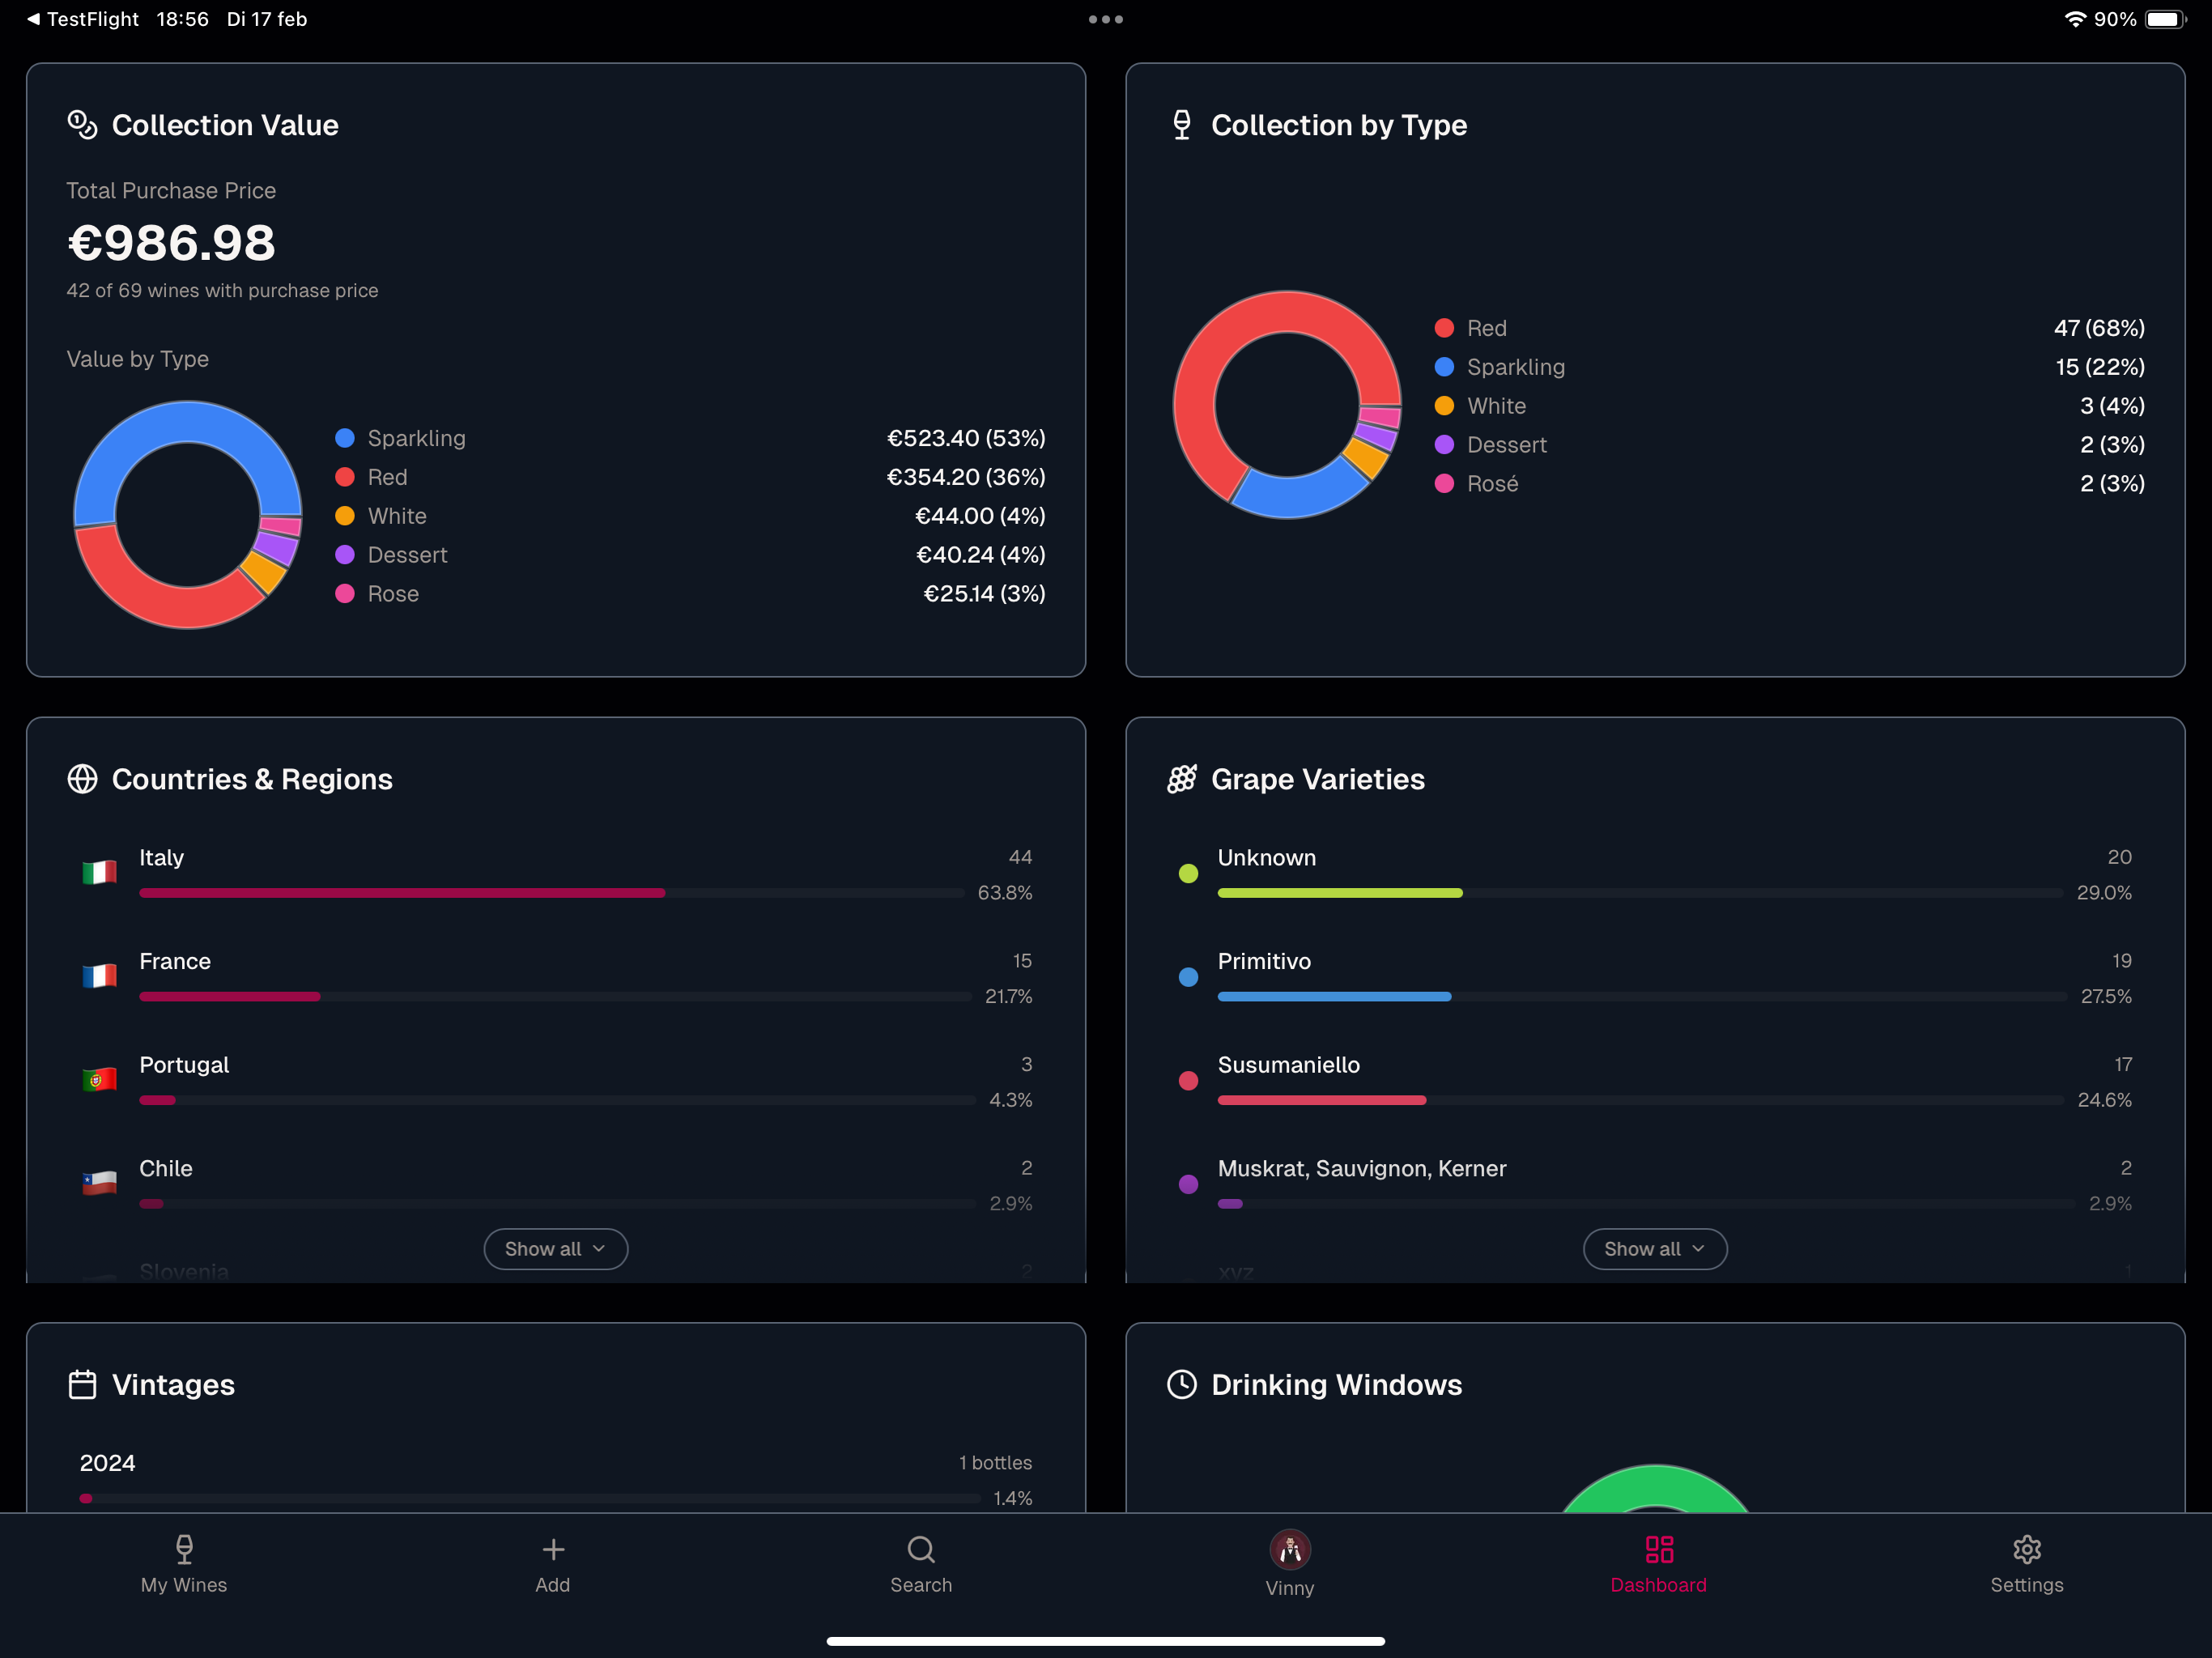The height and width of the screenshot is (1658, 2212).
Task: Click the Collection Value coins icon
Action: pyautogui.click(x=82, y=125)
